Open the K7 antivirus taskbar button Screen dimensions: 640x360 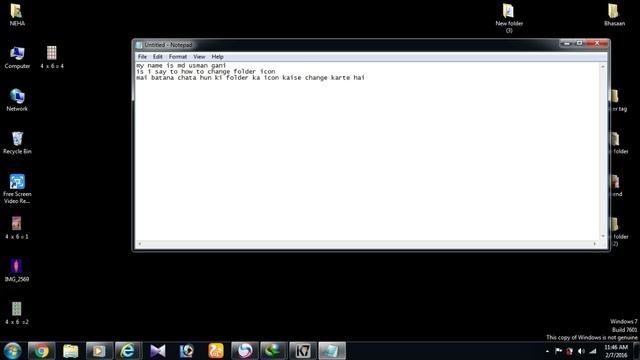[302, 351]
